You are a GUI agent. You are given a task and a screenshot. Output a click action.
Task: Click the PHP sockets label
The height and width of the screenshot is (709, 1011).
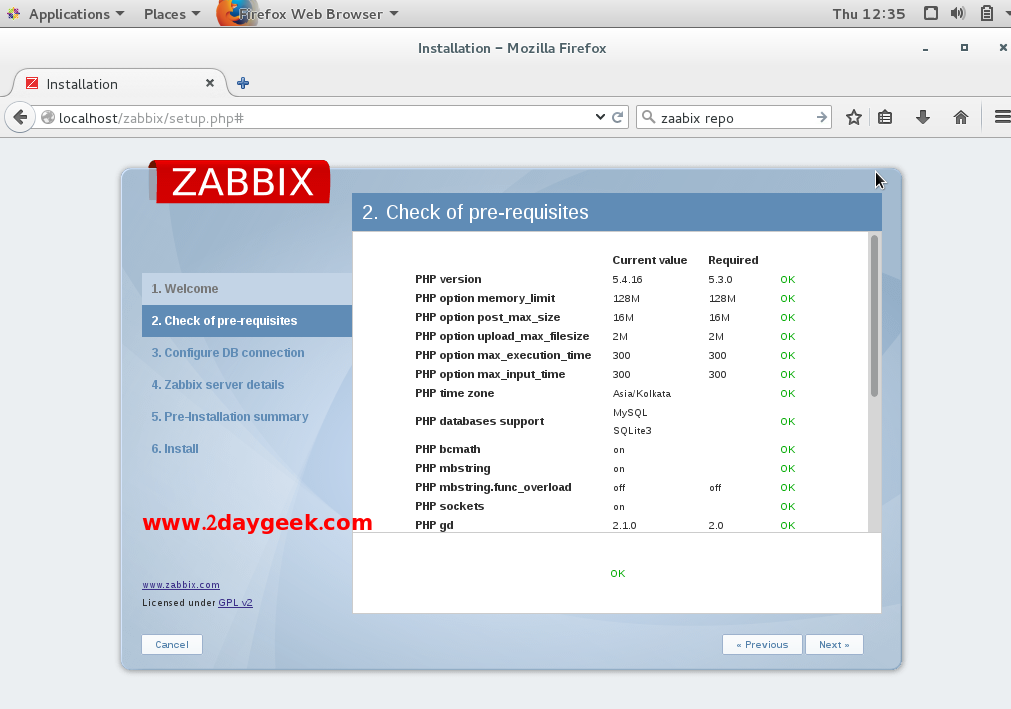449,507
